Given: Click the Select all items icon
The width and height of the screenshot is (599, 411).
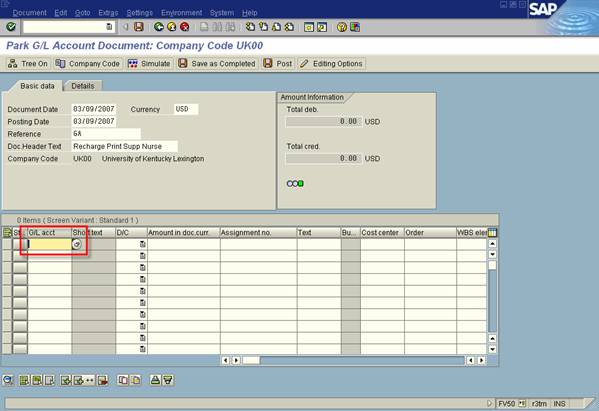Looking at the screenshot, I should (x=24, y=380).
